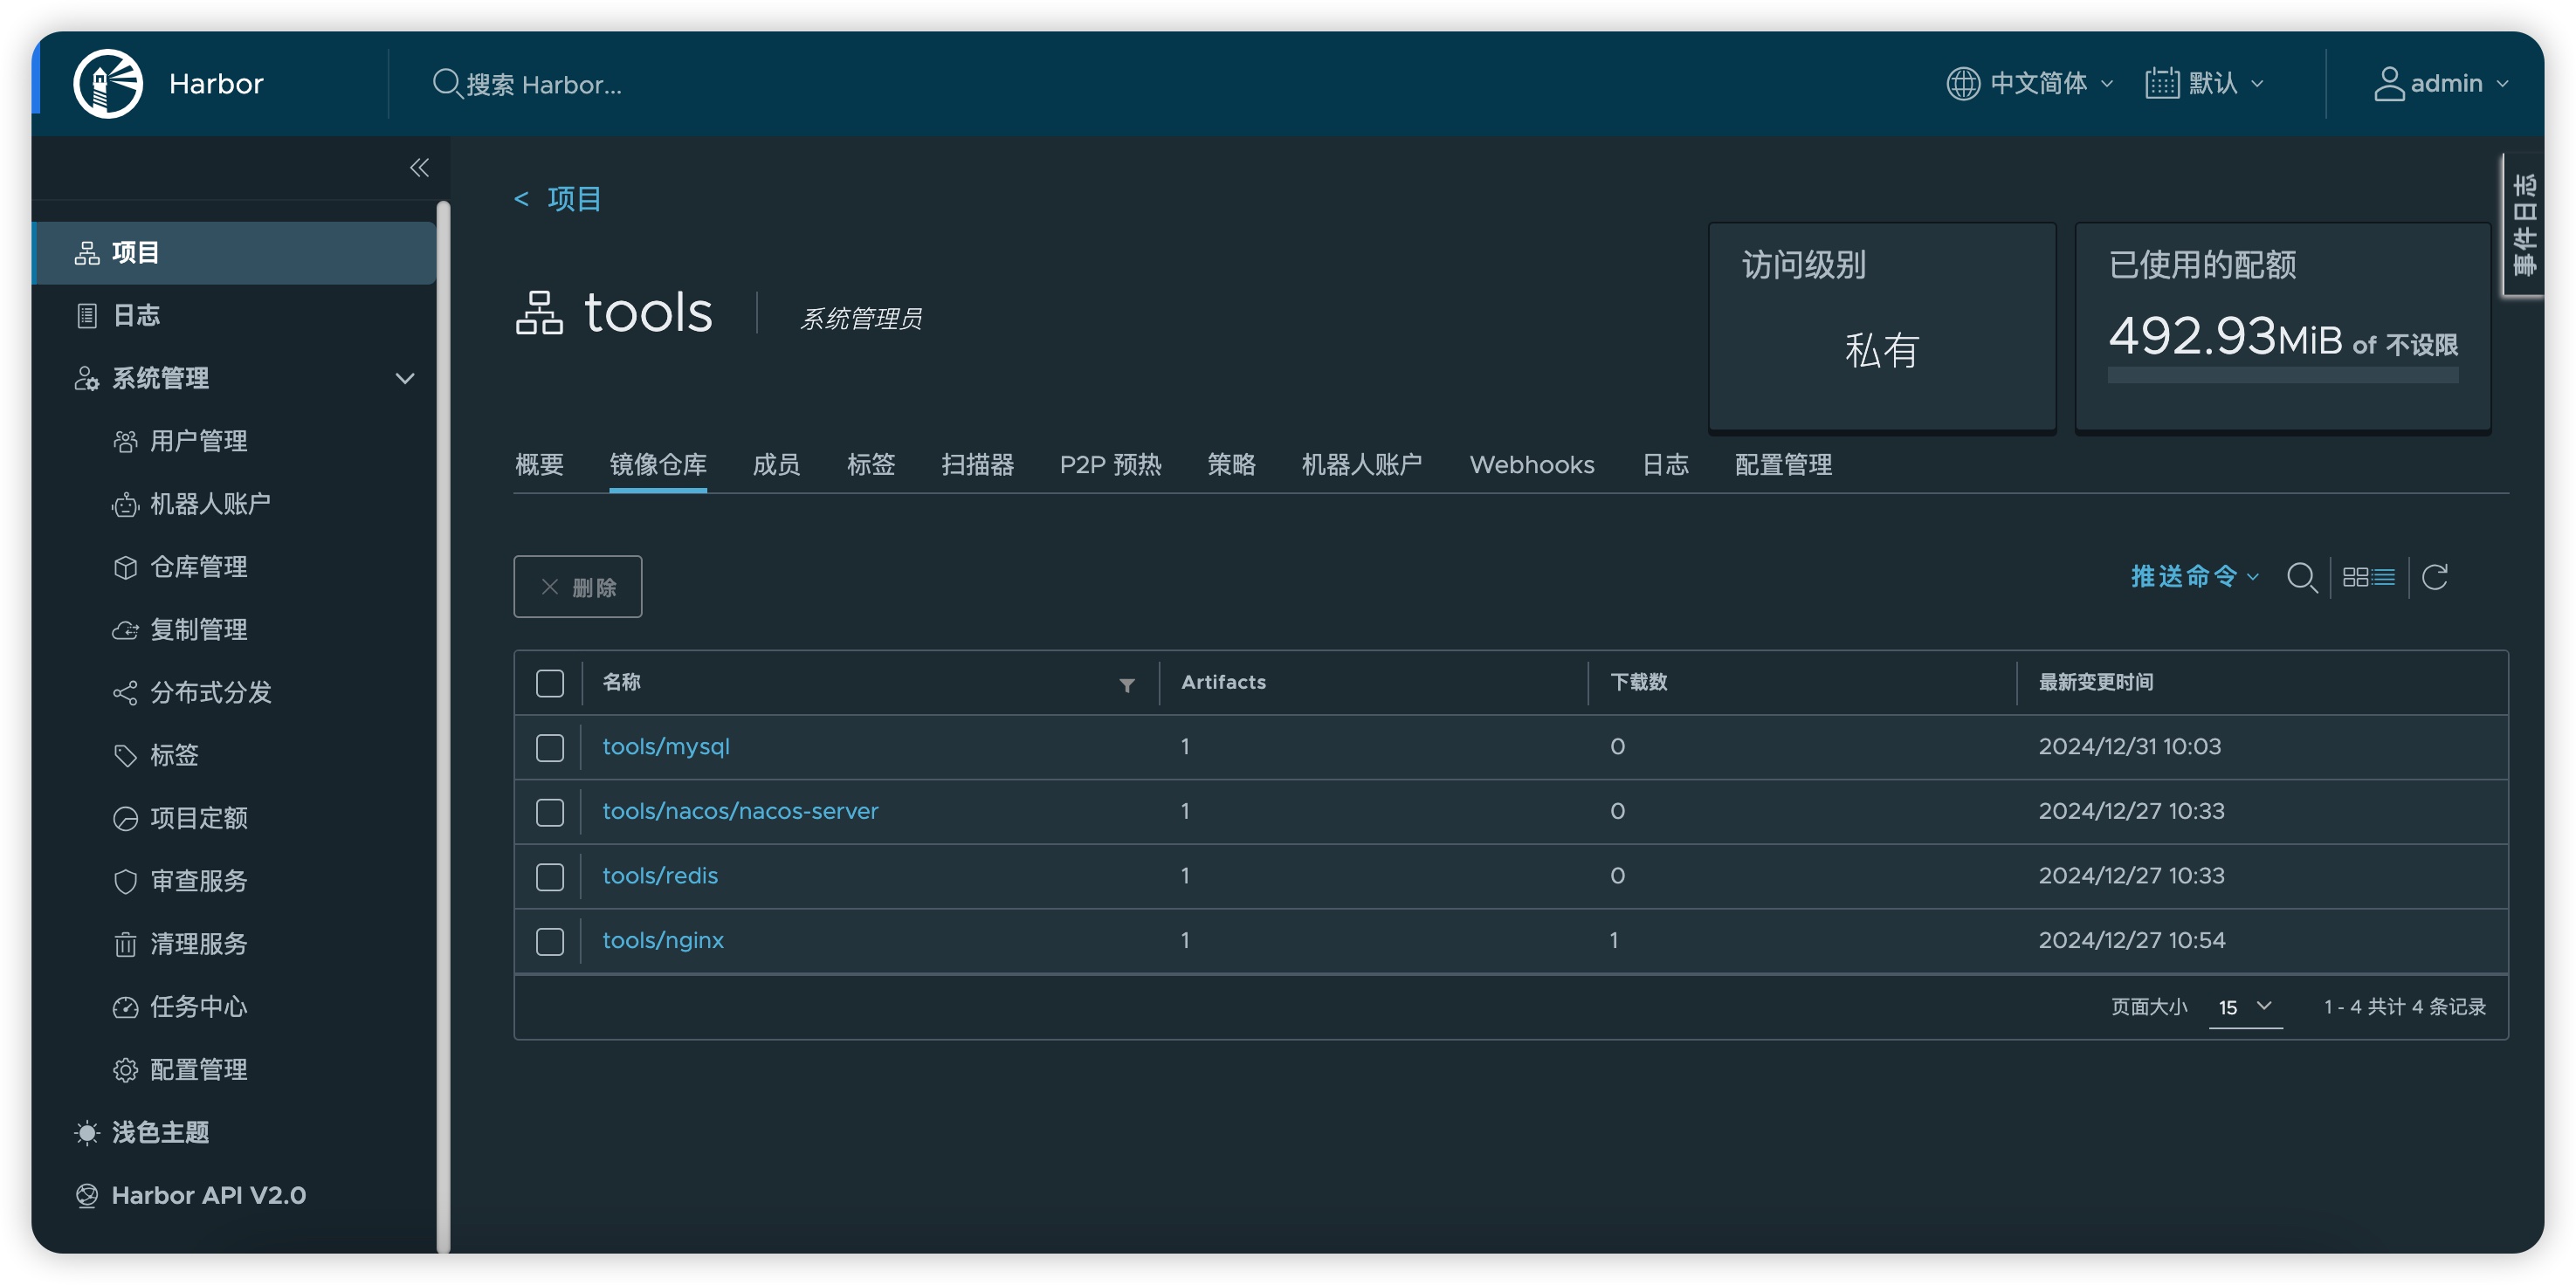Image resolution: width=2576 pixels, height=1285 pixels.
Task: Click the filter icon in 名称 column
Action: 1127,685
